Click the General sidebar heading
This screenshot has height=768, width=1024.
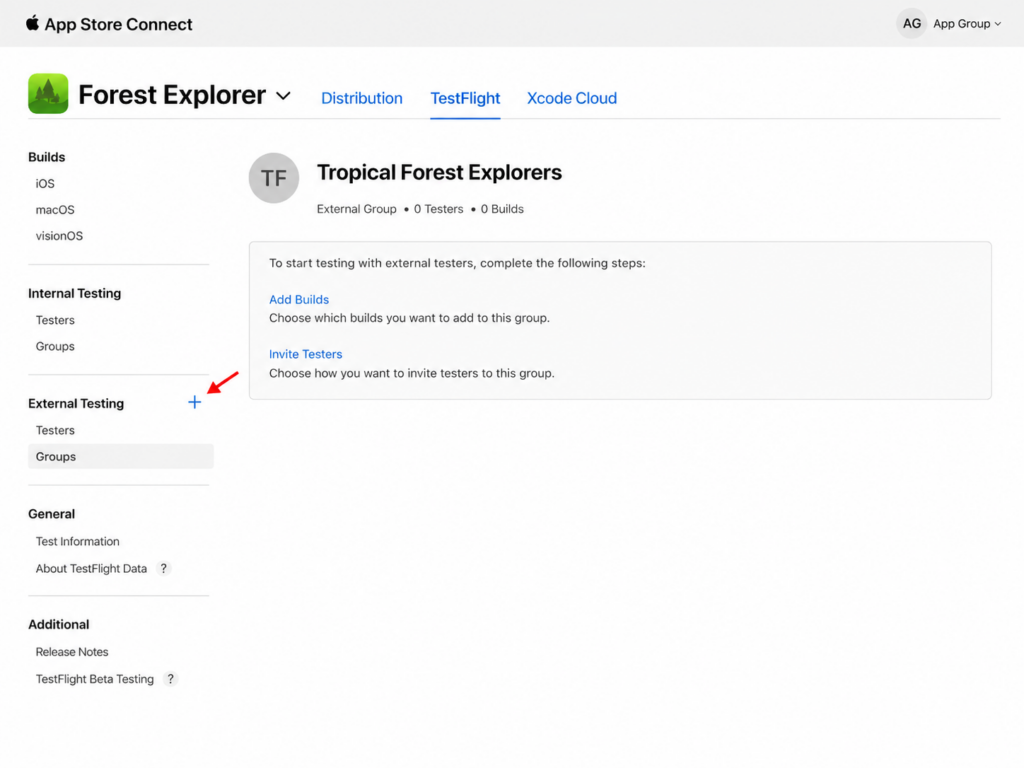52,514
